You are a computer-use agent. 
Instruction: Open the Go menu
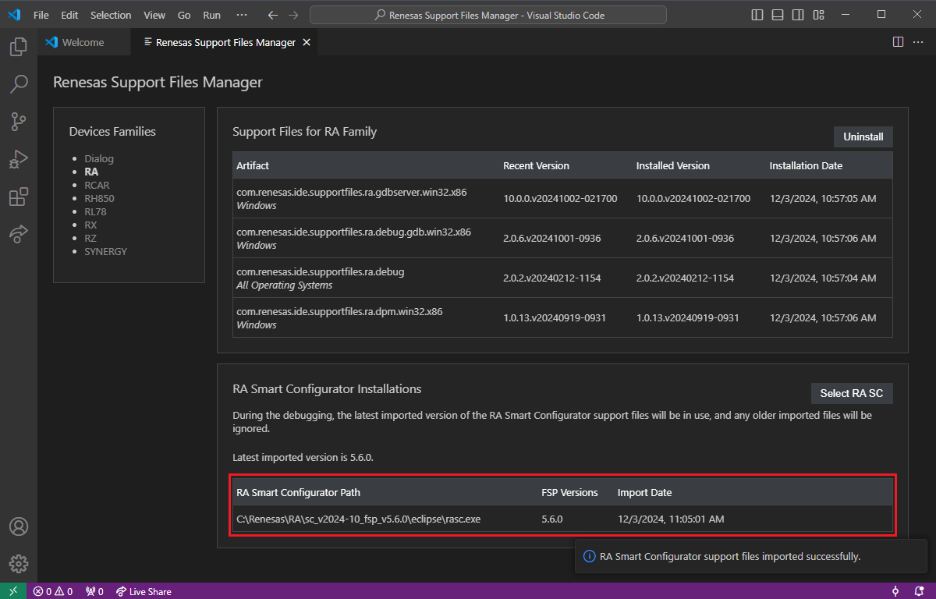pyautogui.click(x=184, y=15)
